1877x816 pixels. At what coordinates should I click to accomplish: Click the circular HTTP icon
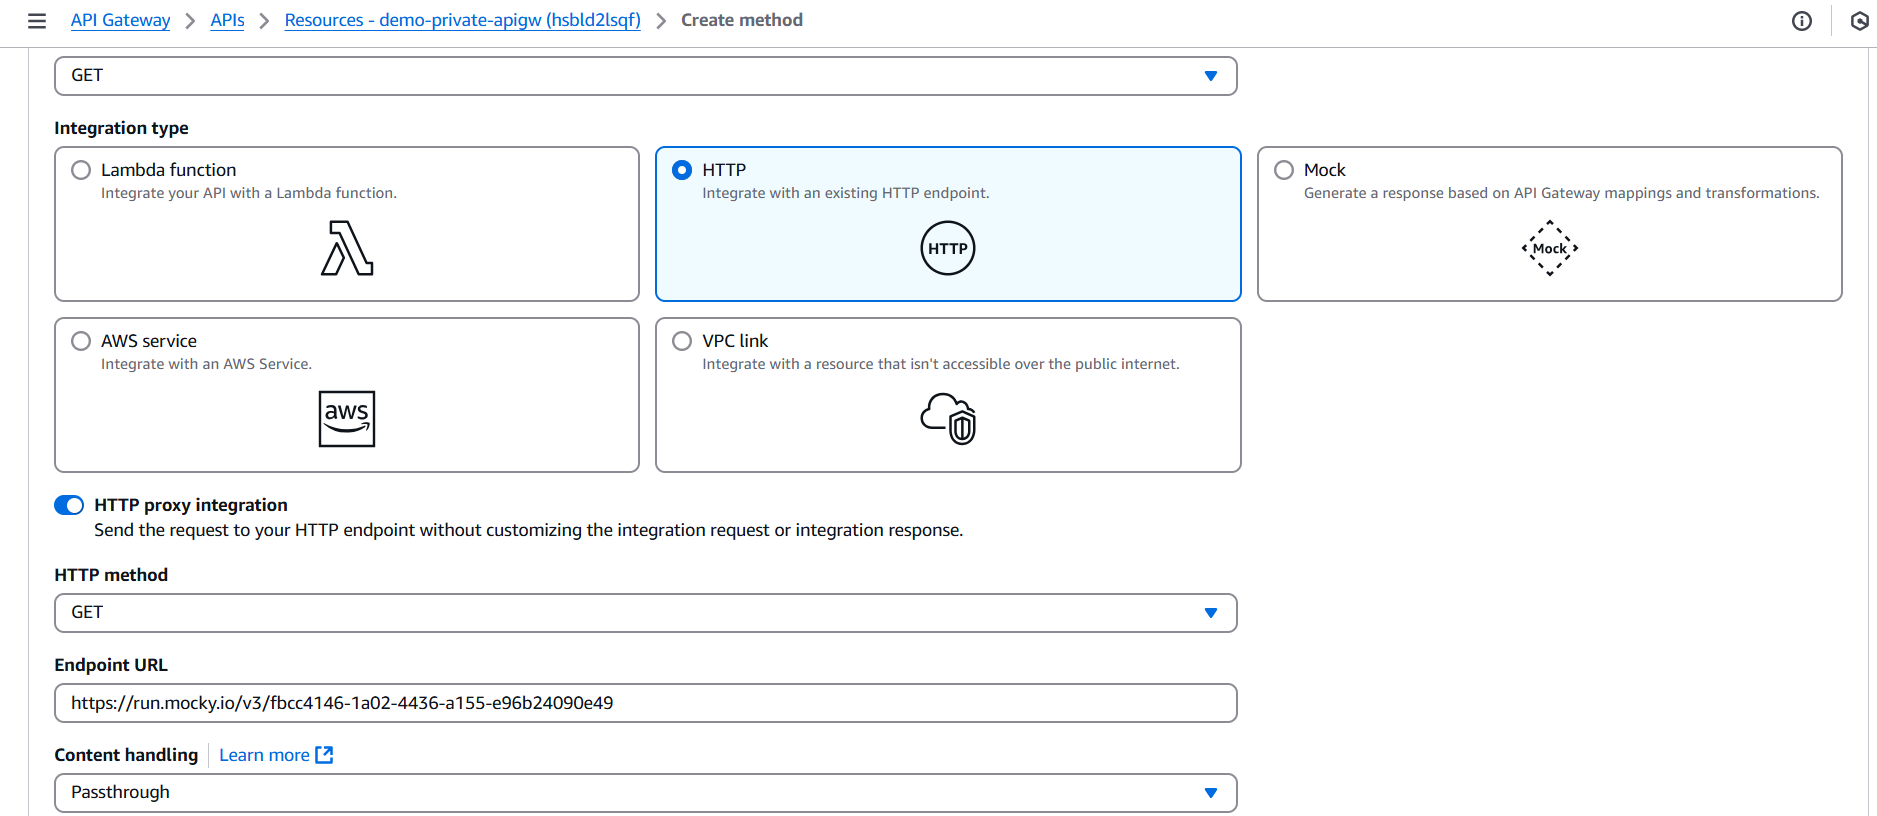coord(948,248)
